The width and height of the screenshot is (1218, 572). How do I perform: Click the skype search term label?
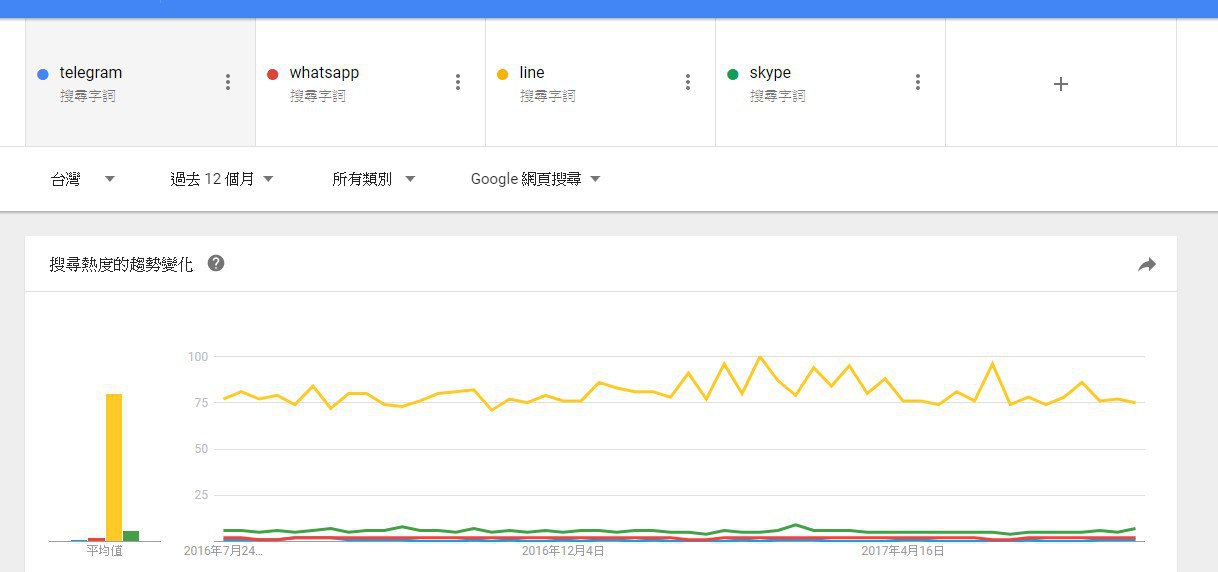[770, 73]
